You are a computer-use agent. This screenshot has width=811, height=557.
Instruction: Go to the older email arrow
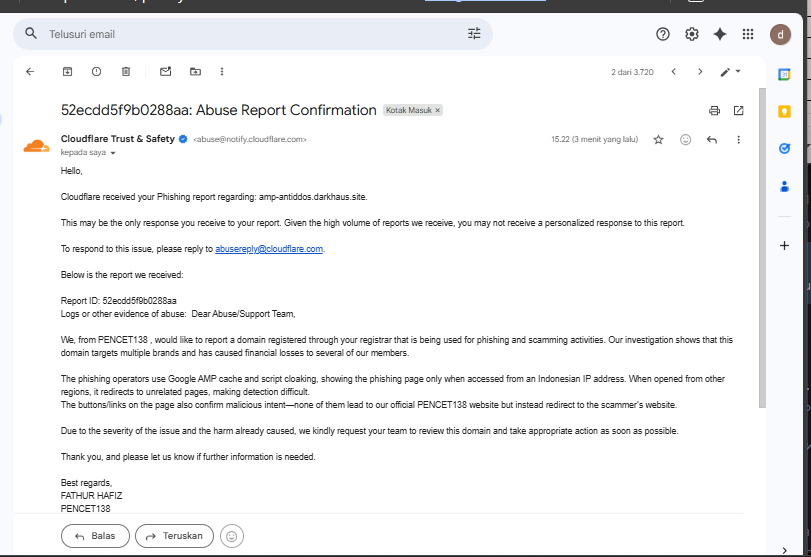(700, 72)
